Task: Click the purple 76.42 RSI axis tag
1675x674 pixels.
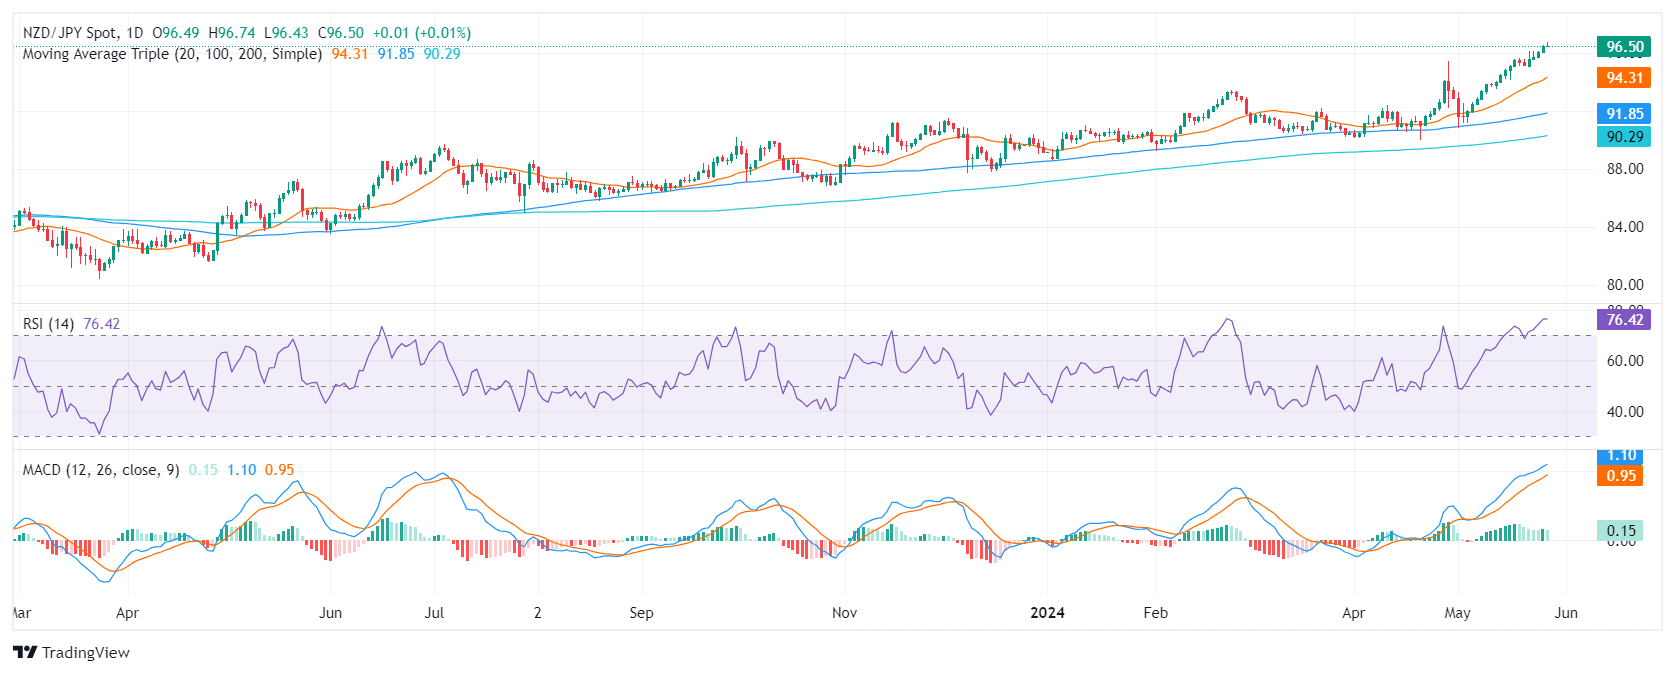Action: [x=1624, y=320]
